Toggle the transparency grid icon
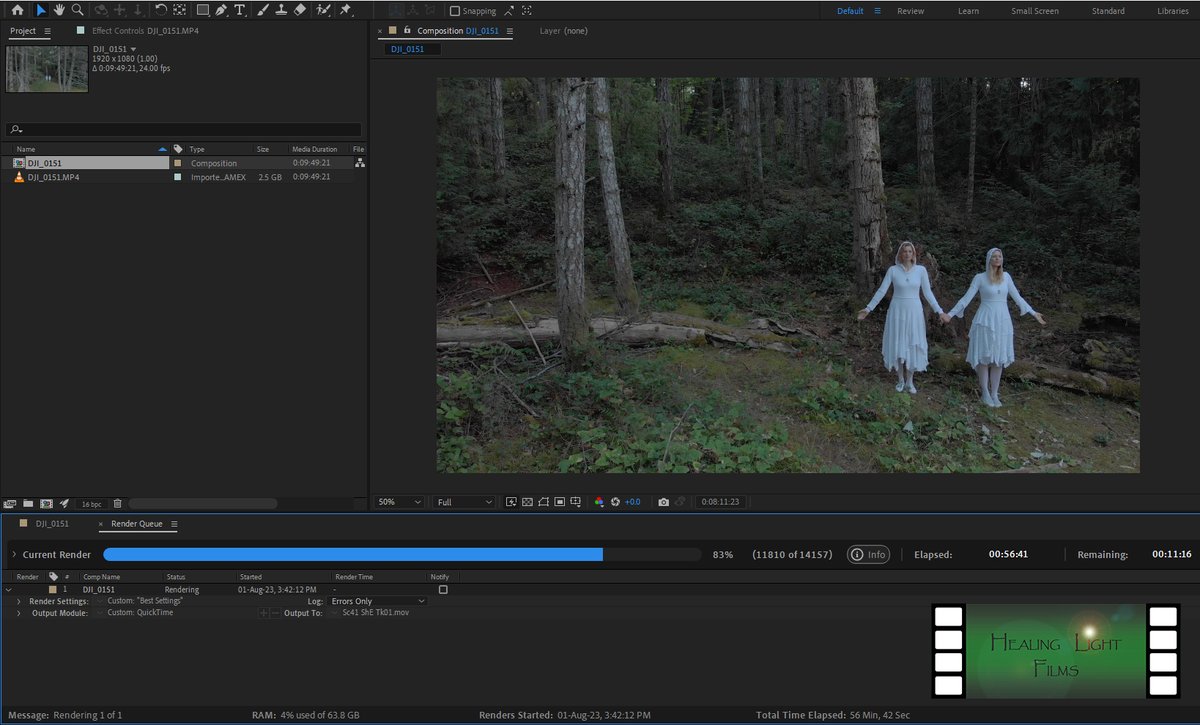 coord(527,502)
